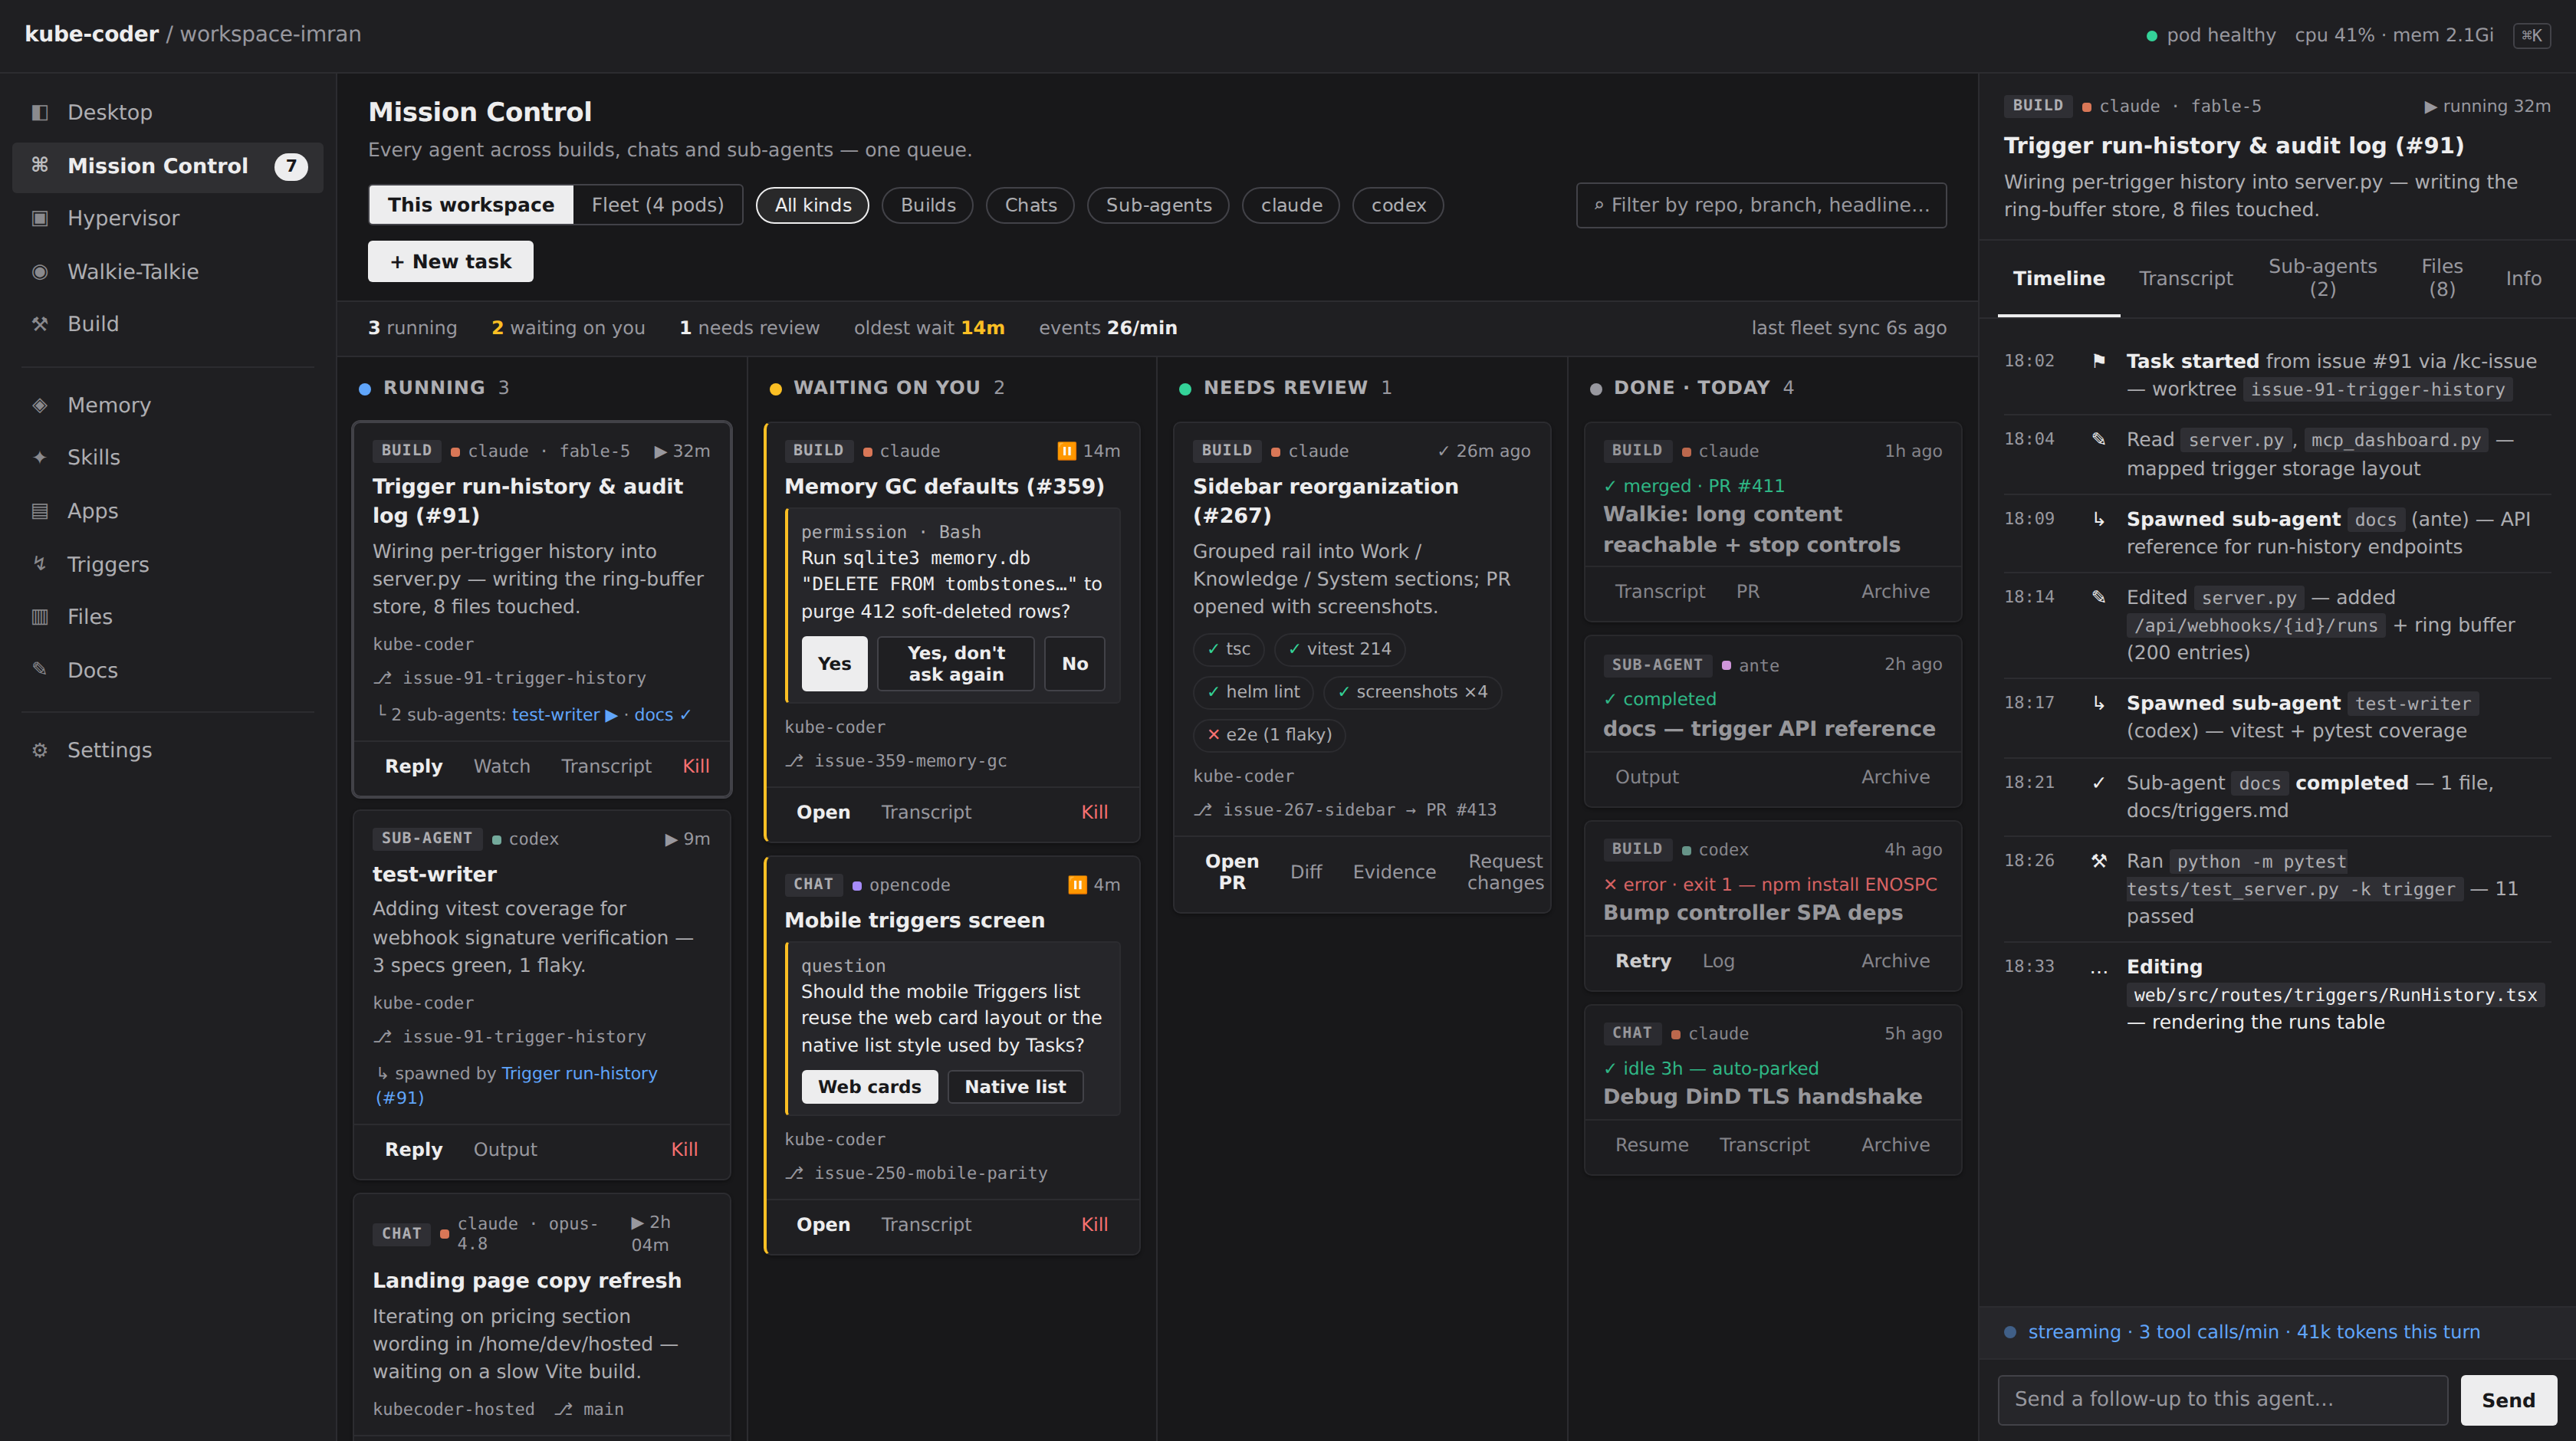Open Settings gear icon in sidebar

pos(40,750)
